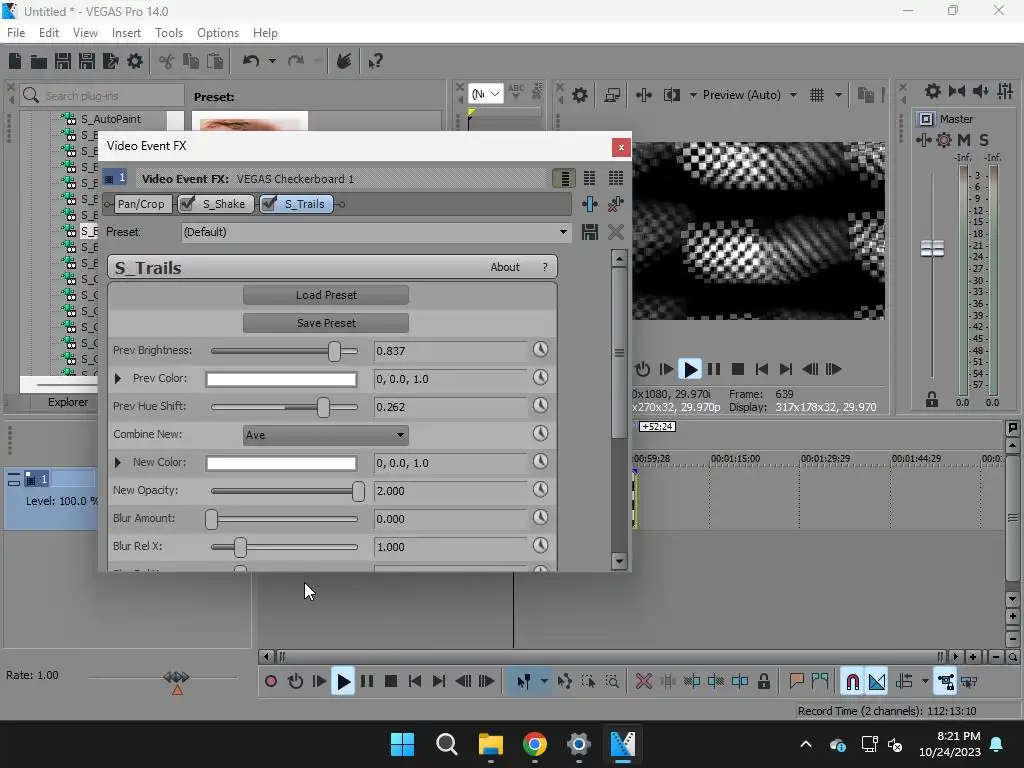Open the File menu

pos(16,33)
